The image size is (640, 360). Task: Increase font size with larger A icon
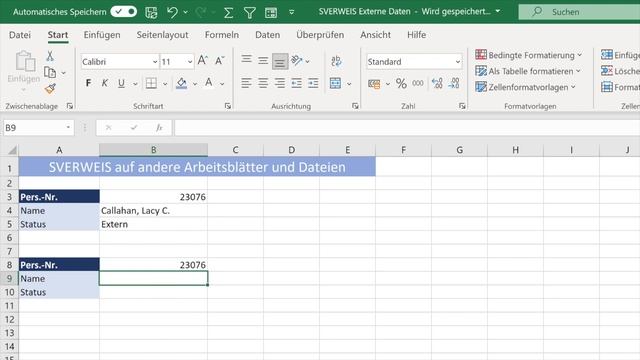pos(202,61)
